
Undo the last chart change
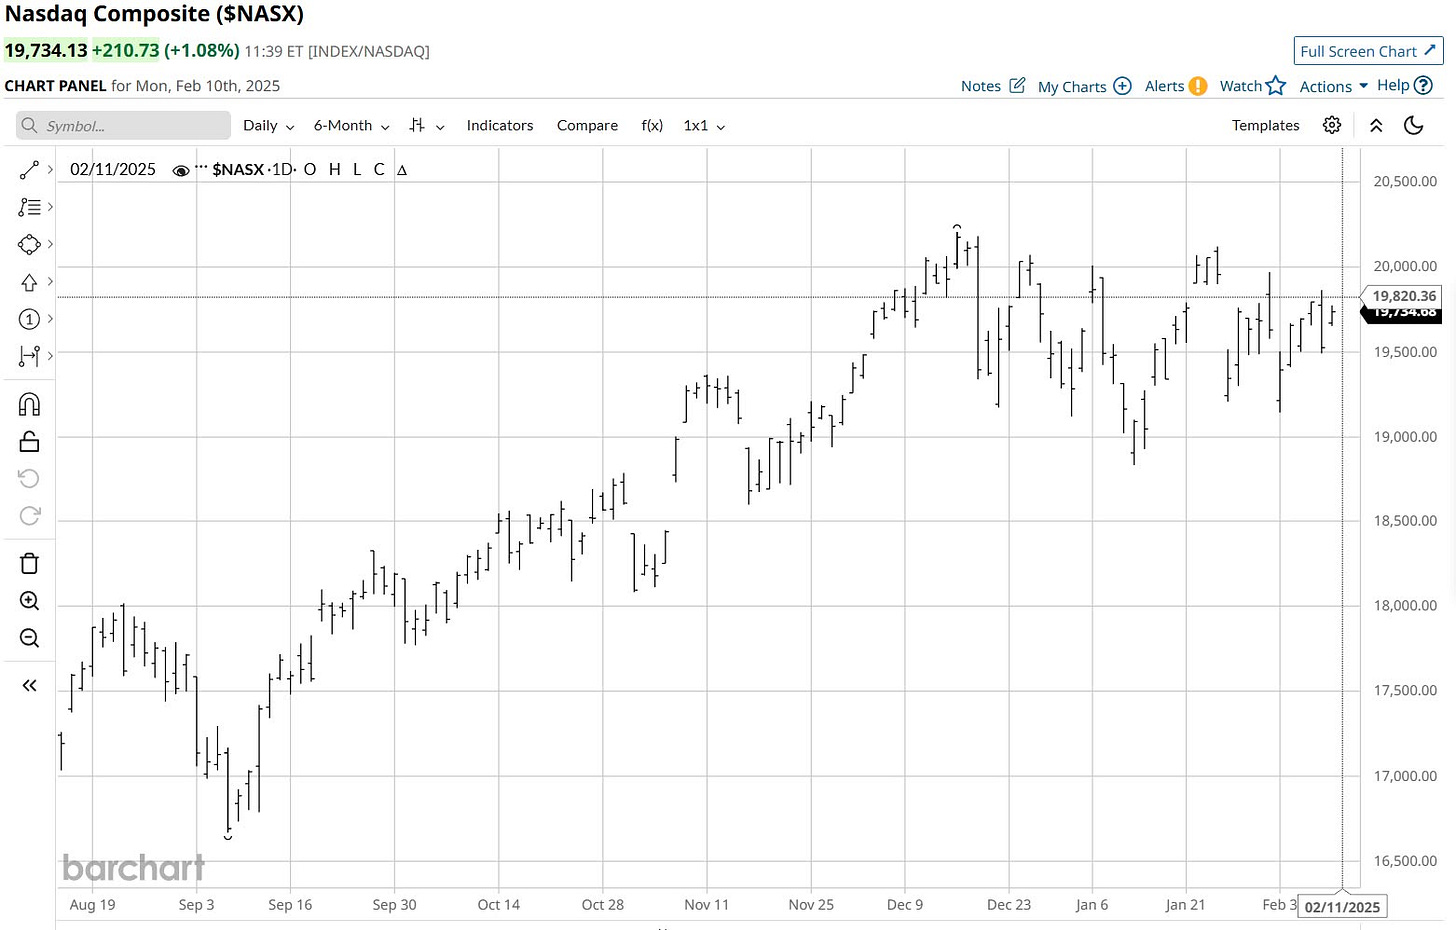(x=29, y=478)
